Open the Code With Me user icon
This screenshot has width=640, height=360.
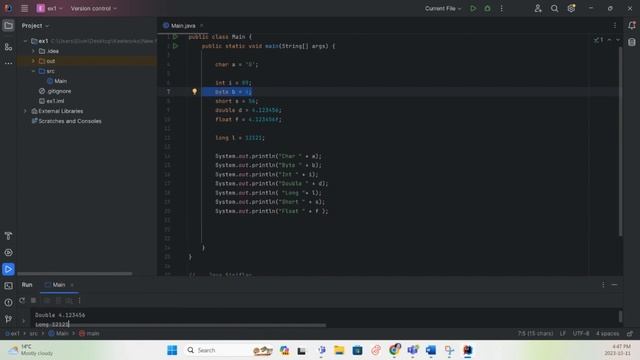point(538,8)
